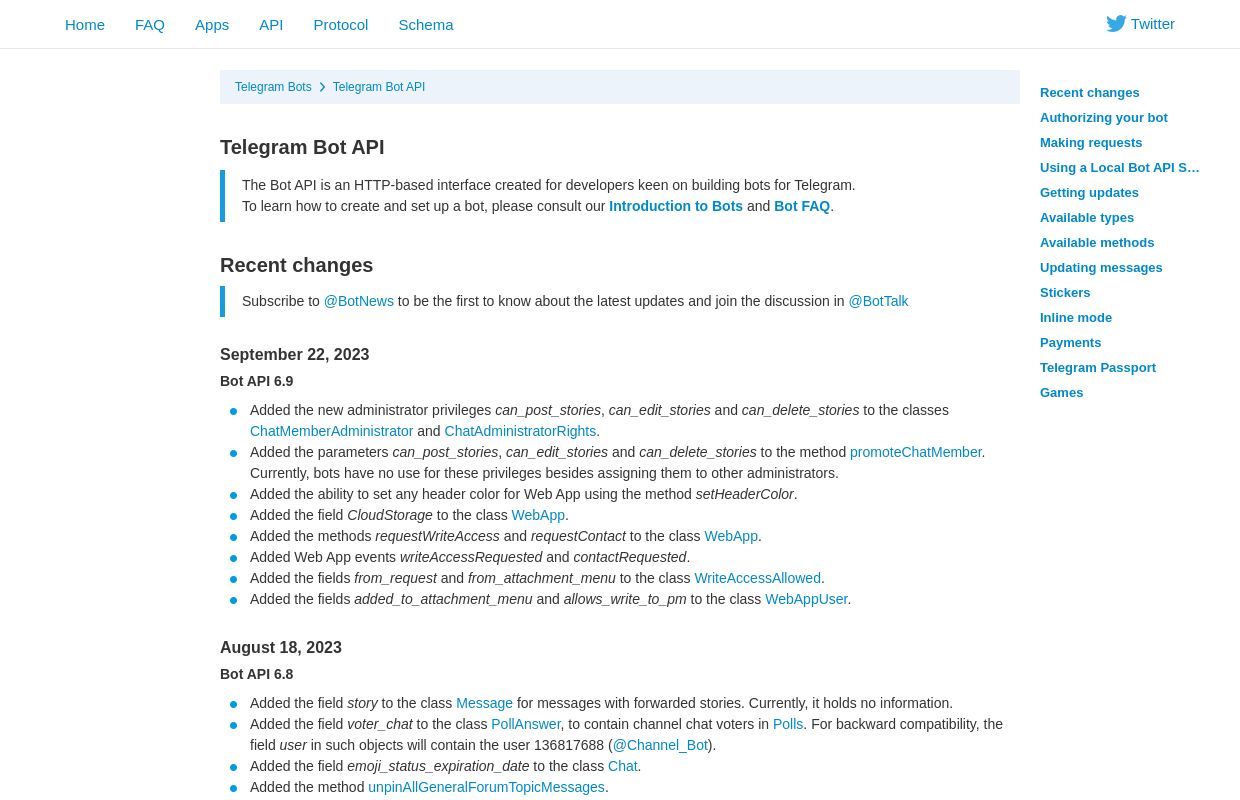
Task: Jump to Authorizing your bot section
Action: coord(1104,117)
